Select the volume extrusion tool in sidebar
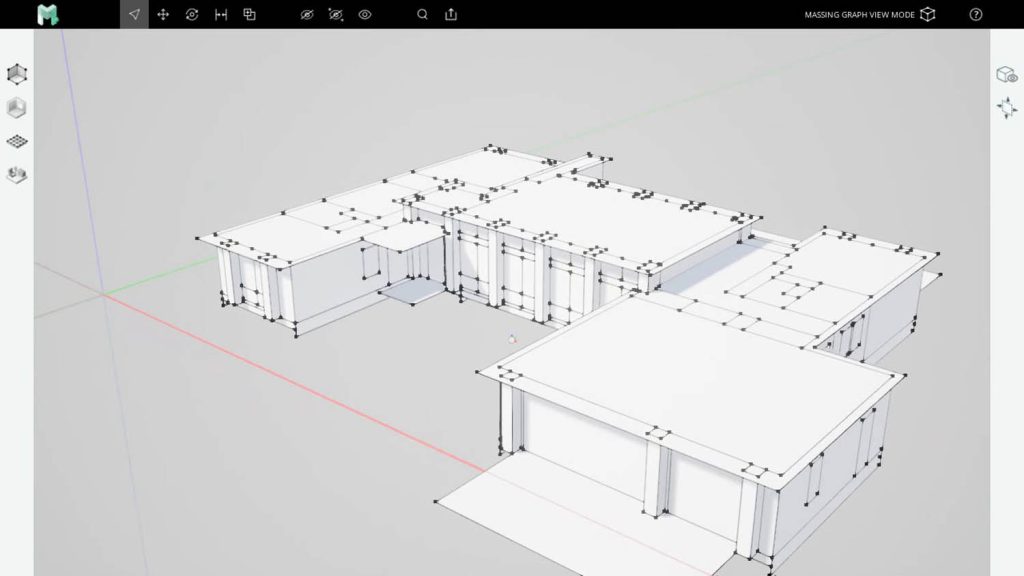 click(16, 107)
